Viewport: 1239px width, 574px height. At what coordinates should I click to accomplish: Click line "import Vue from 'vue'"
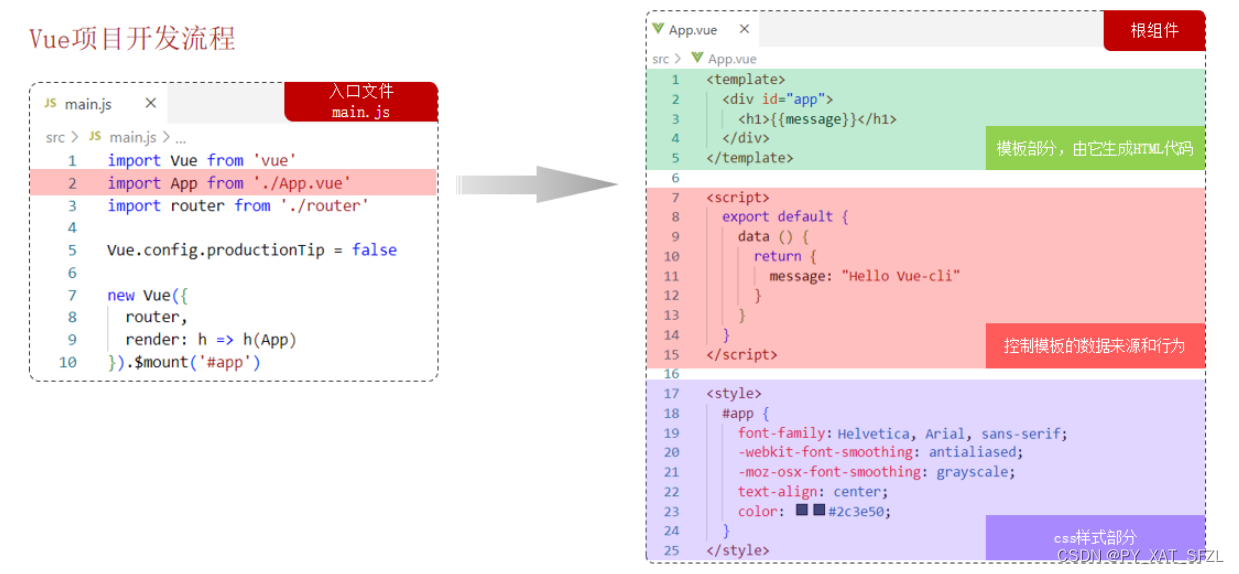point(202,160)
